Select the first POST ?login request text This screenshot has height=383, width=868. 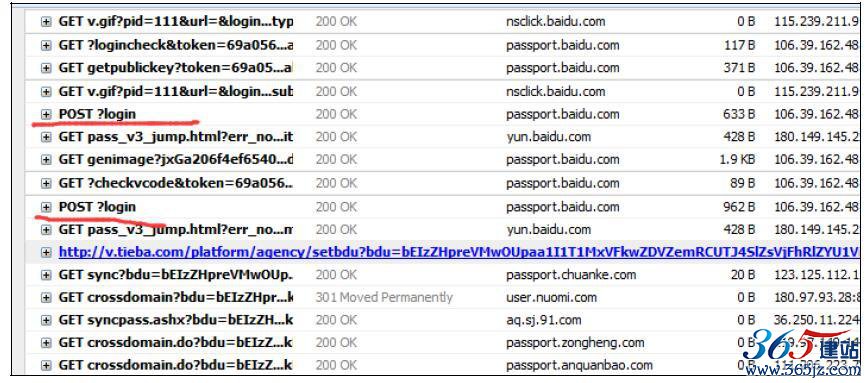(97, 114)
